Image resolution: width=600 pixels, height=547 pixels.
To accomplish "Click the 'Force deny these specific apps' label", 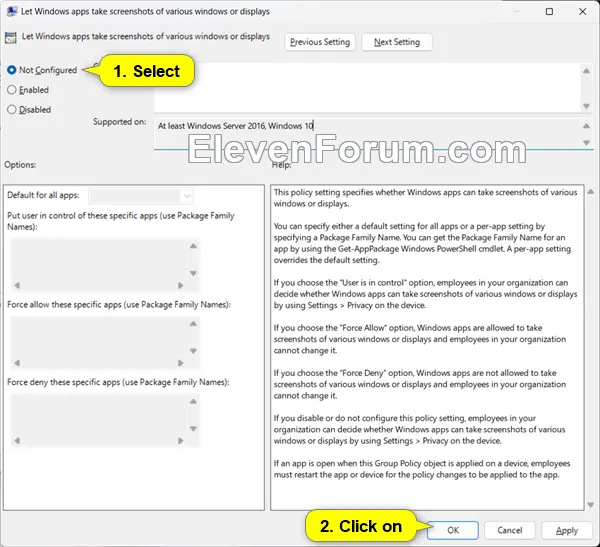I will point(118,382).
